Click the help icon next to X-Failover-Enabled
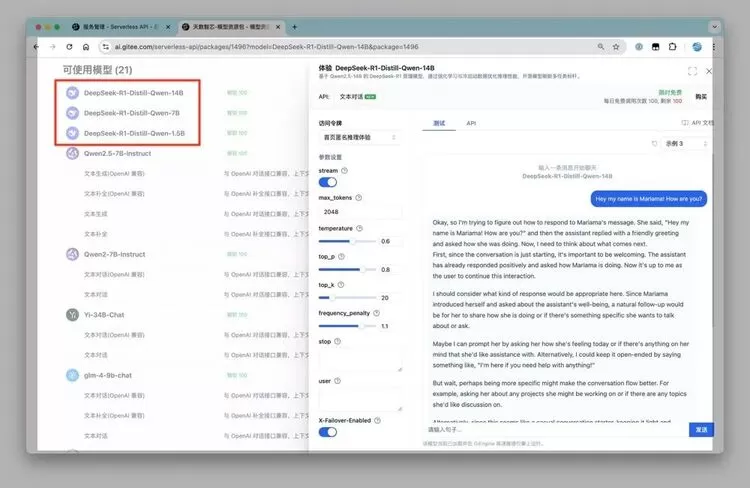This screenshot has width=750, height=488. pyautogui.click(x=378, y=421)
